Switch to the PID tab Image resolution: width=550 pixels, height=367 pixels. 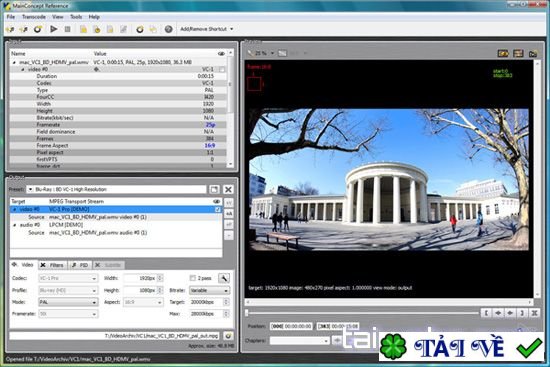click(x=80, y=265)
